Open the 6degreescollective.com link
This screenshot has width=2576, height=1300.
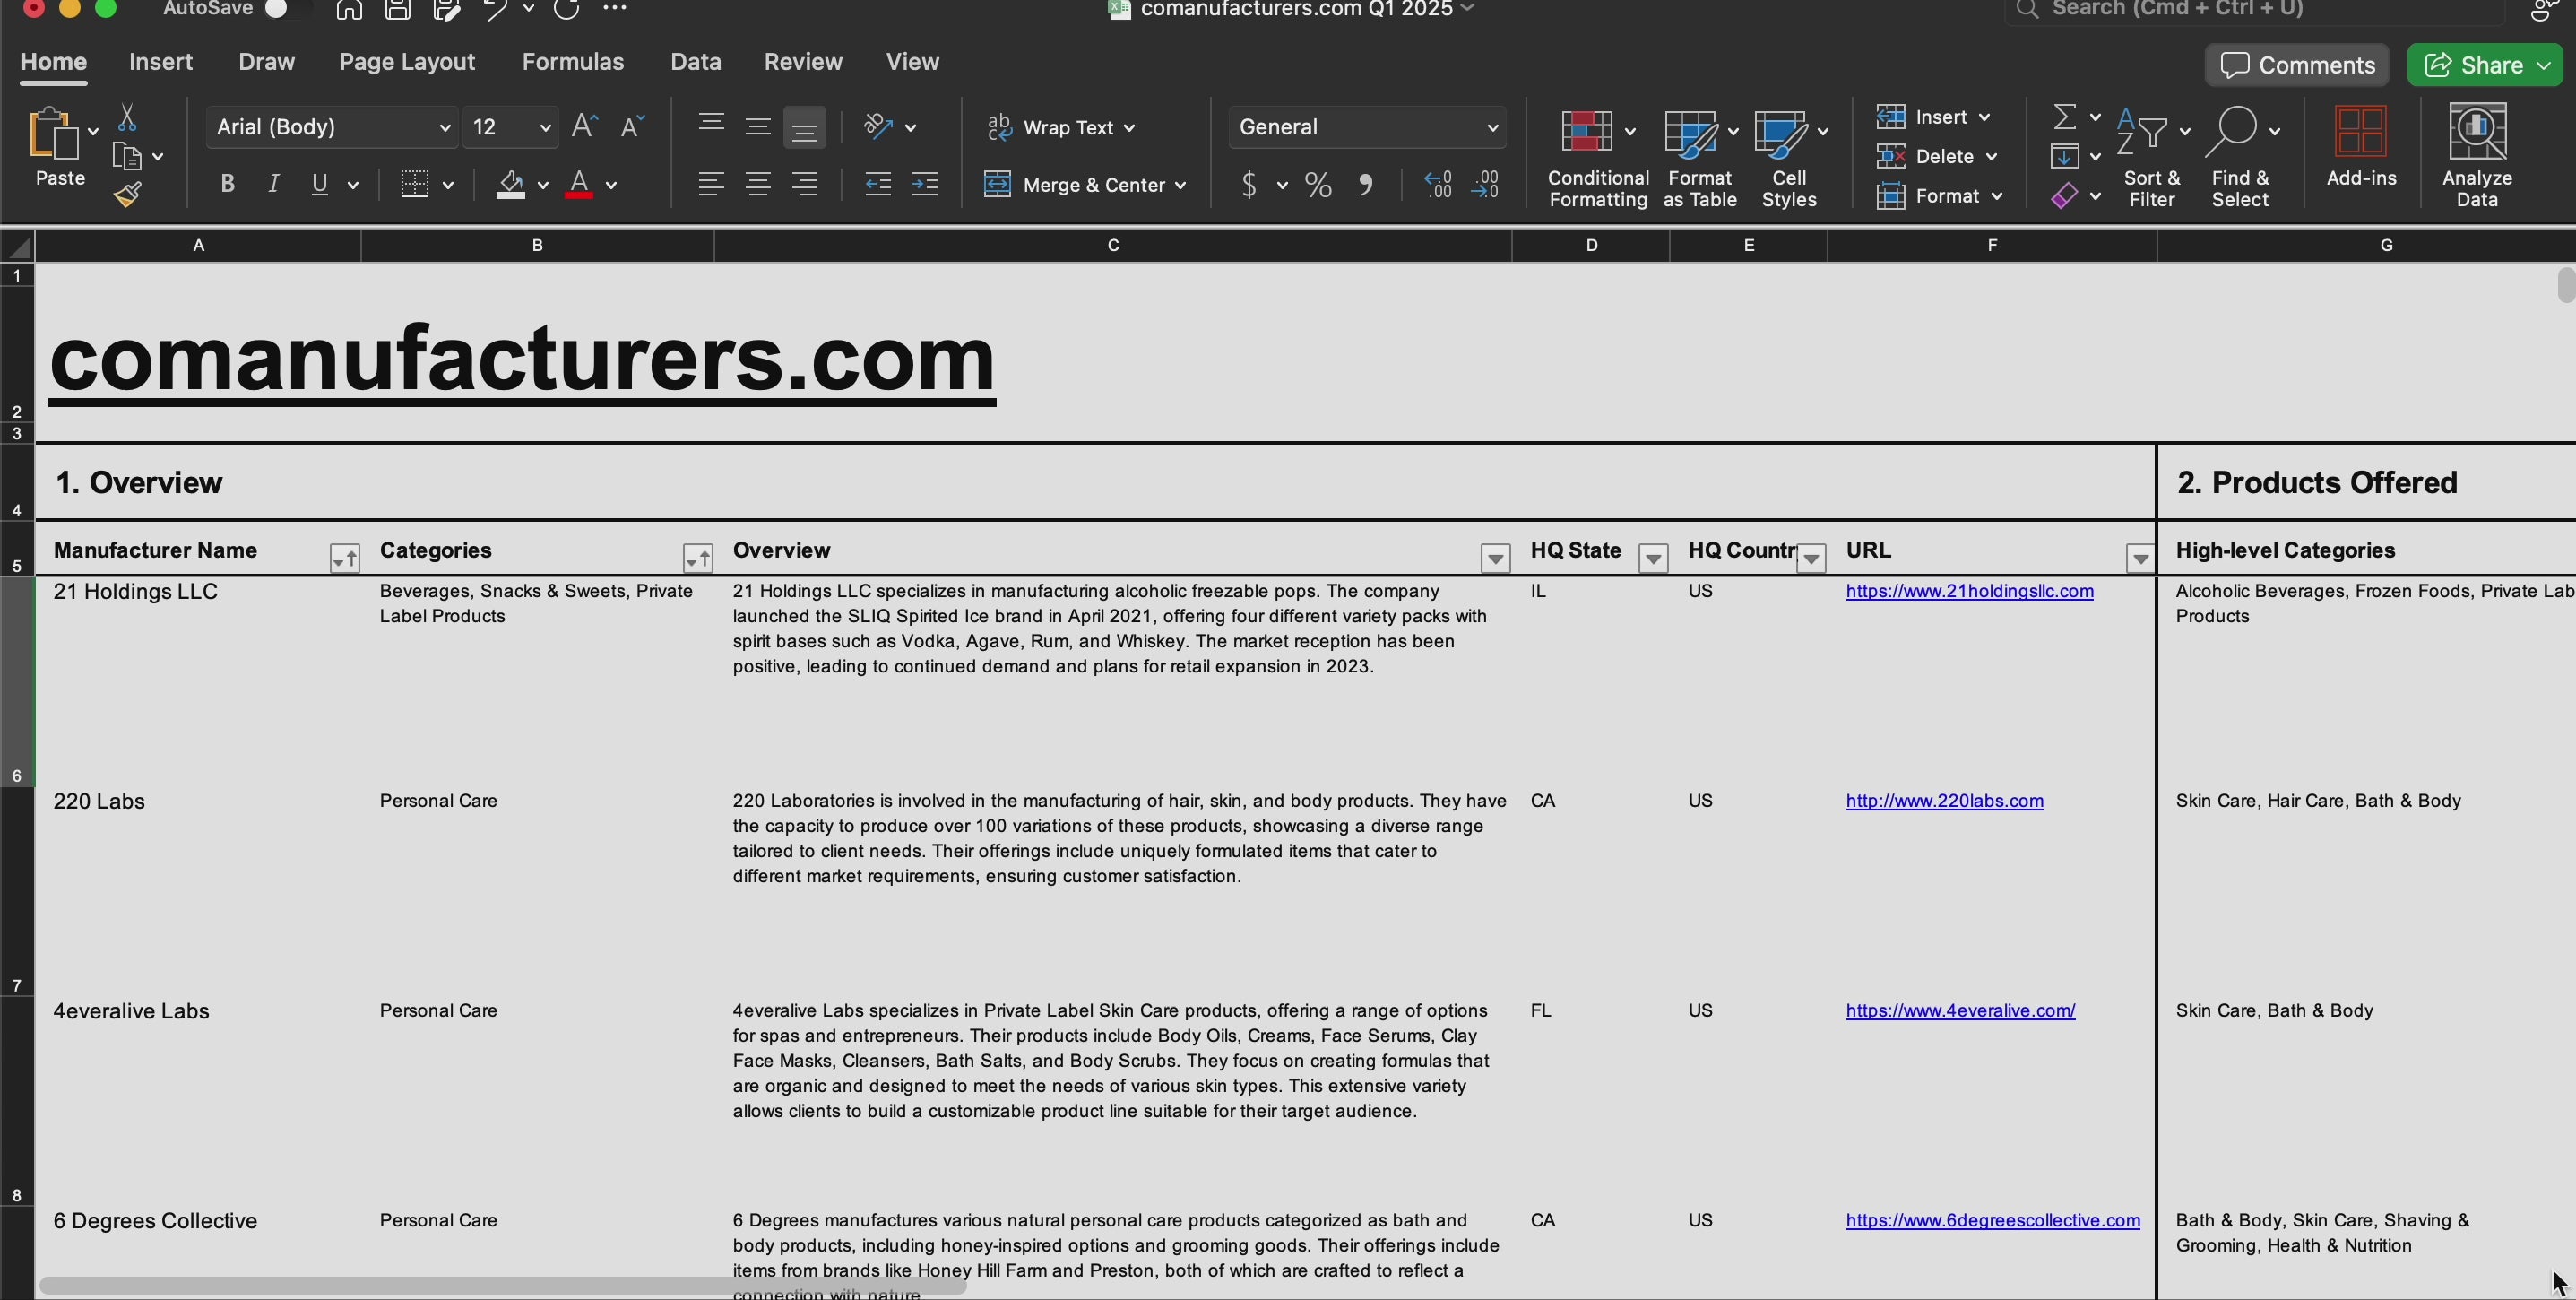[1993, 1221]
